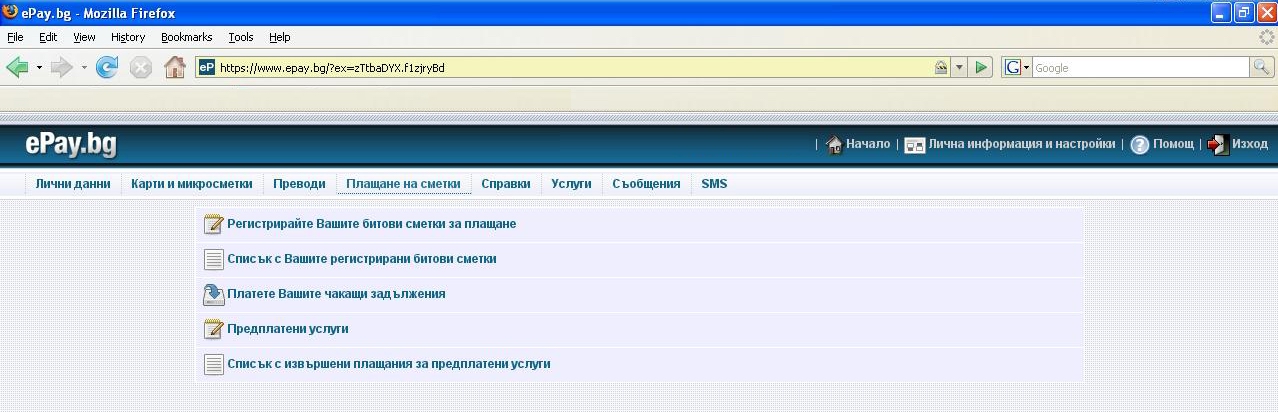The width and height of the screenshot is (1278, 412).
Task: Reload the page with the Refresh icon
Action: 107,67
